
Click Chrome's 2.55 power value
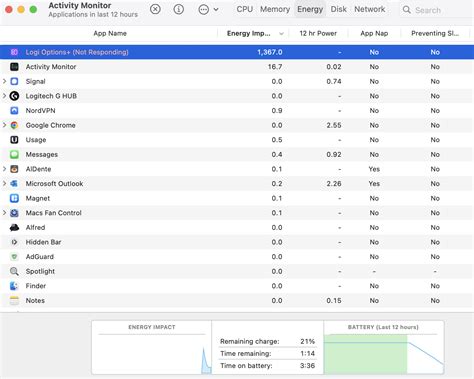334,125
